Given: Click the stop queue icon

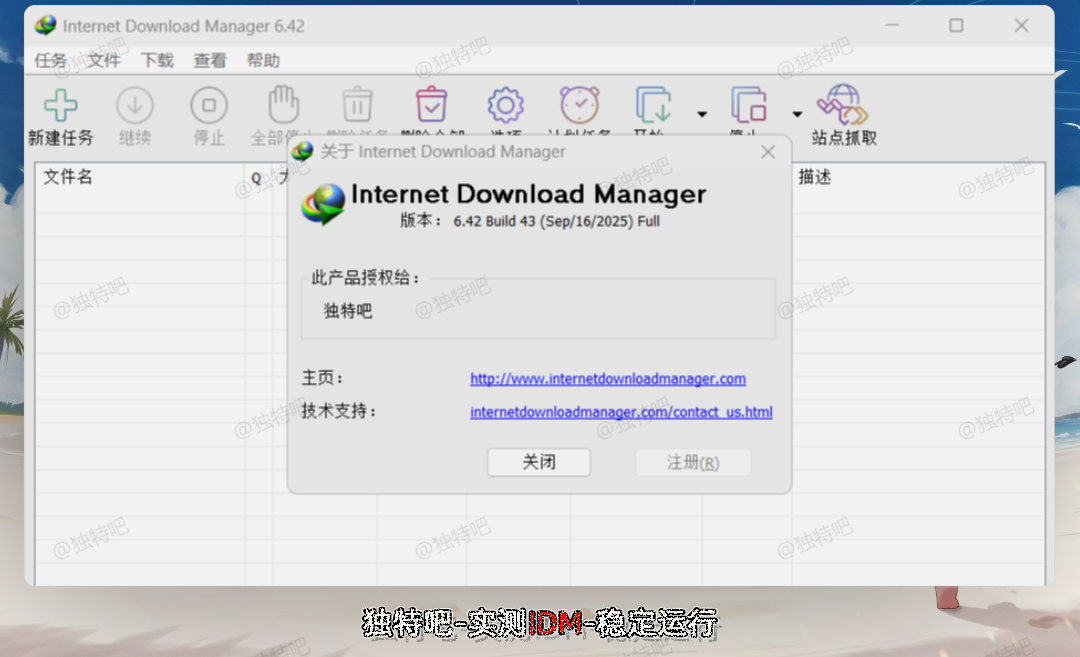Looking at the screenshot, I should tap(748, 105).
